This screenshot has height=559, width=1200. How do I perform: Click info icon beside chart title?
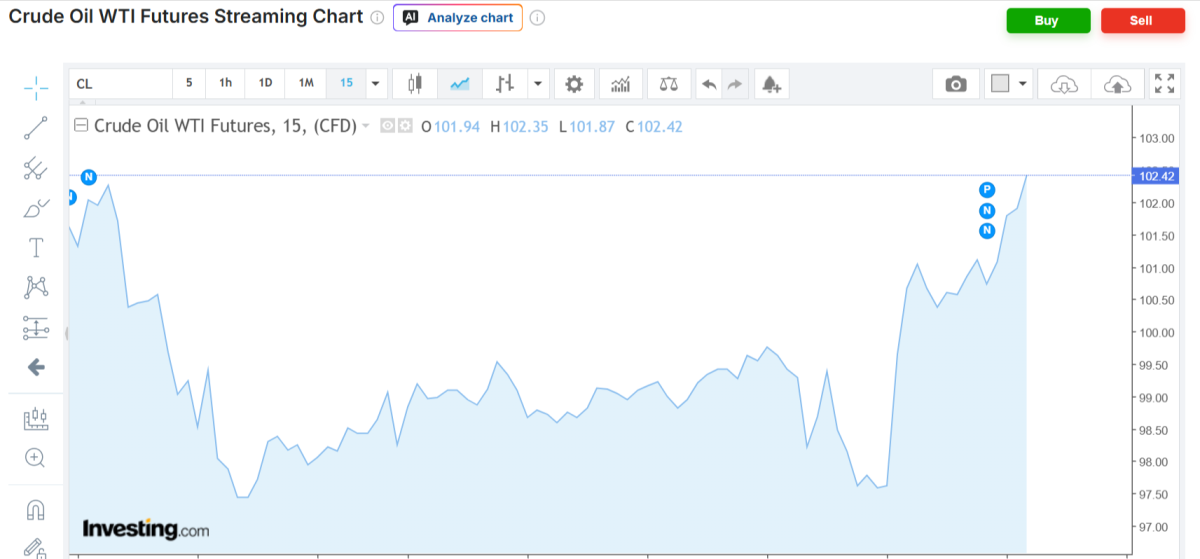(x=377, y=18)
